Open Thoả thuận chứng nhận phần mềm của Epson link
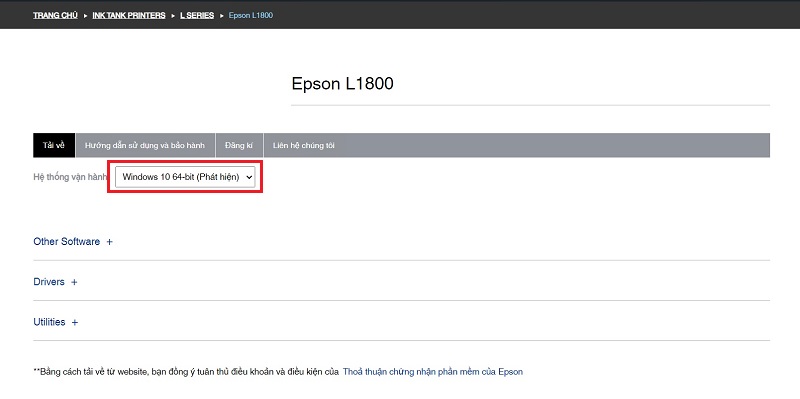Viewport: 800px width, 399px height. click(x=433, y=371)
